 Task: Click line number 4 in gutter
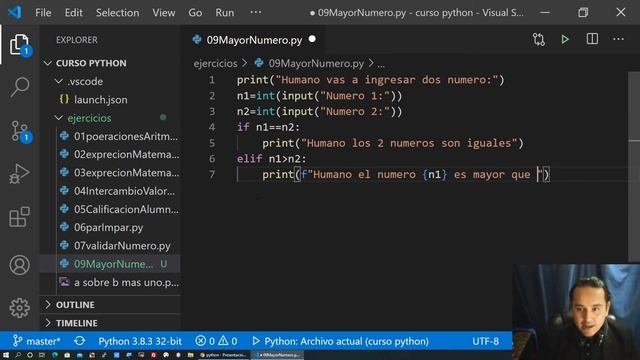click(x=212, y=127)
